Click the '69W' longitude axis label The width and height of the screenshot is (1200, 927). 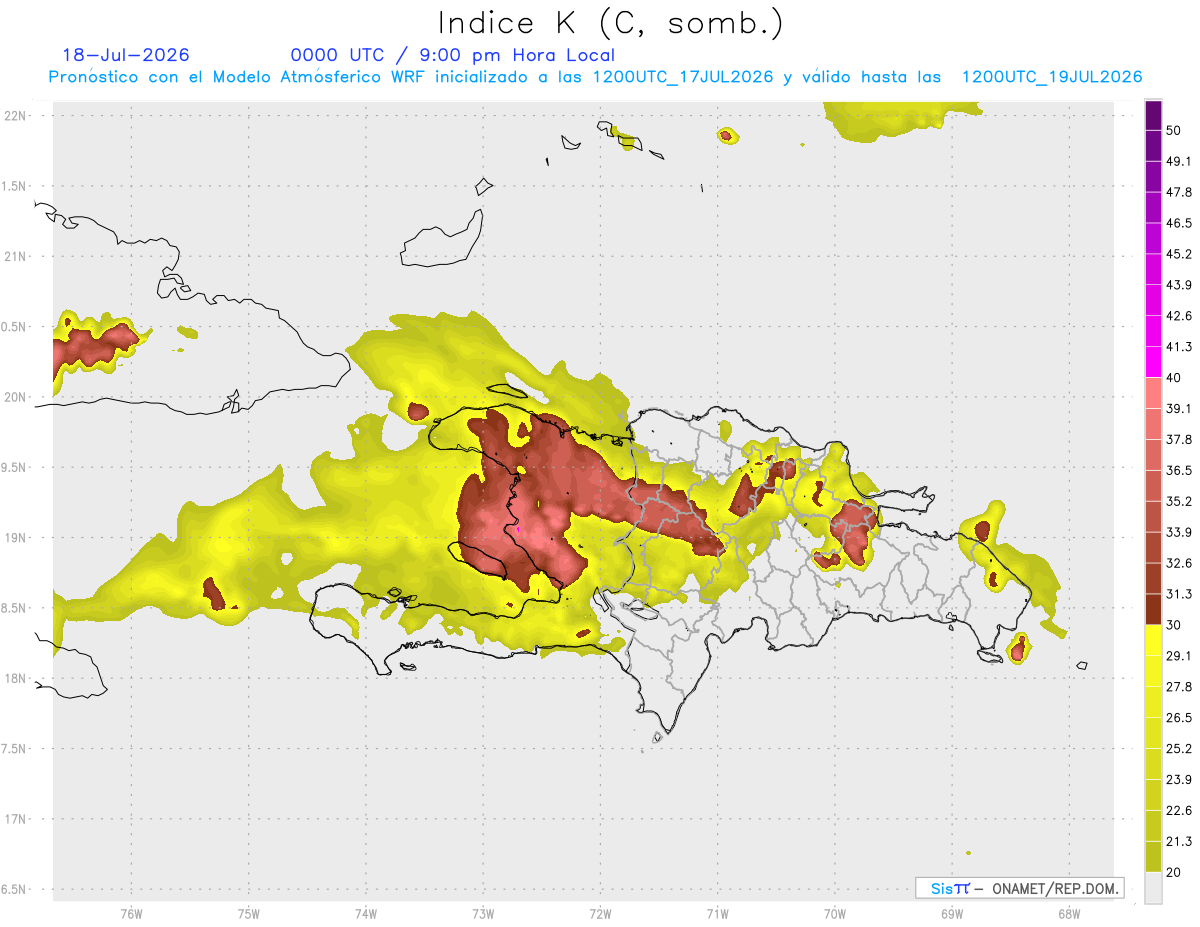952,914
